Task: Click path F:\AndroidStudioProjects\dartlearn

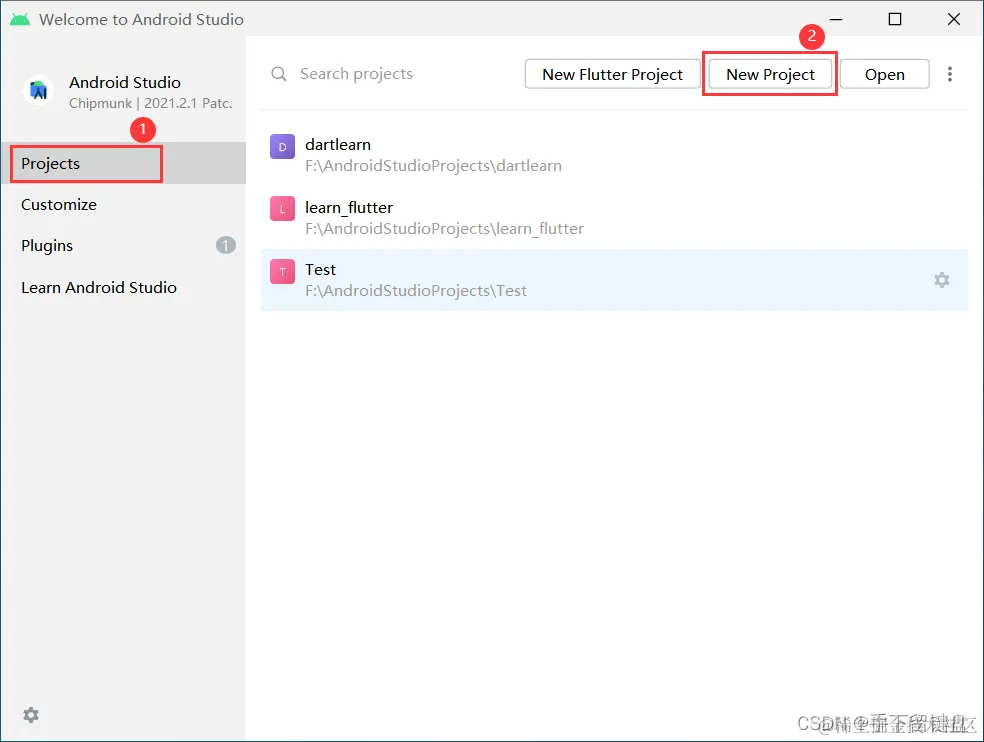Action: pyautogui.click(x=433, y=166)
